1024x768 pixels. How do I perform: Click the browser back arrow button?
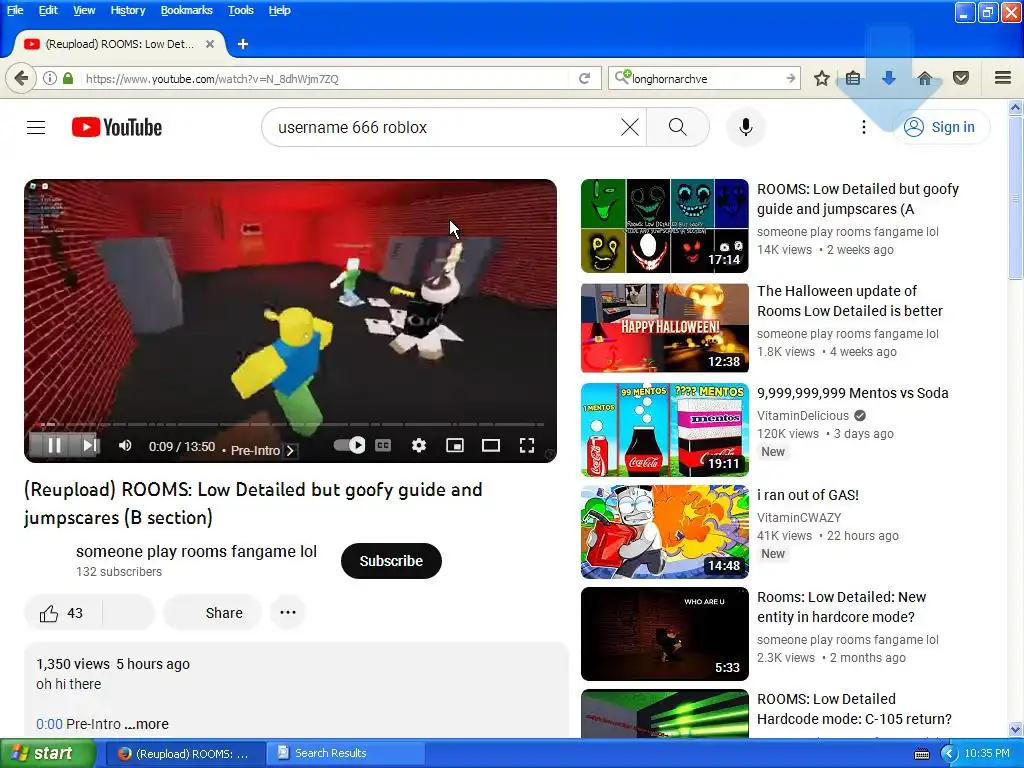(21, 78)
